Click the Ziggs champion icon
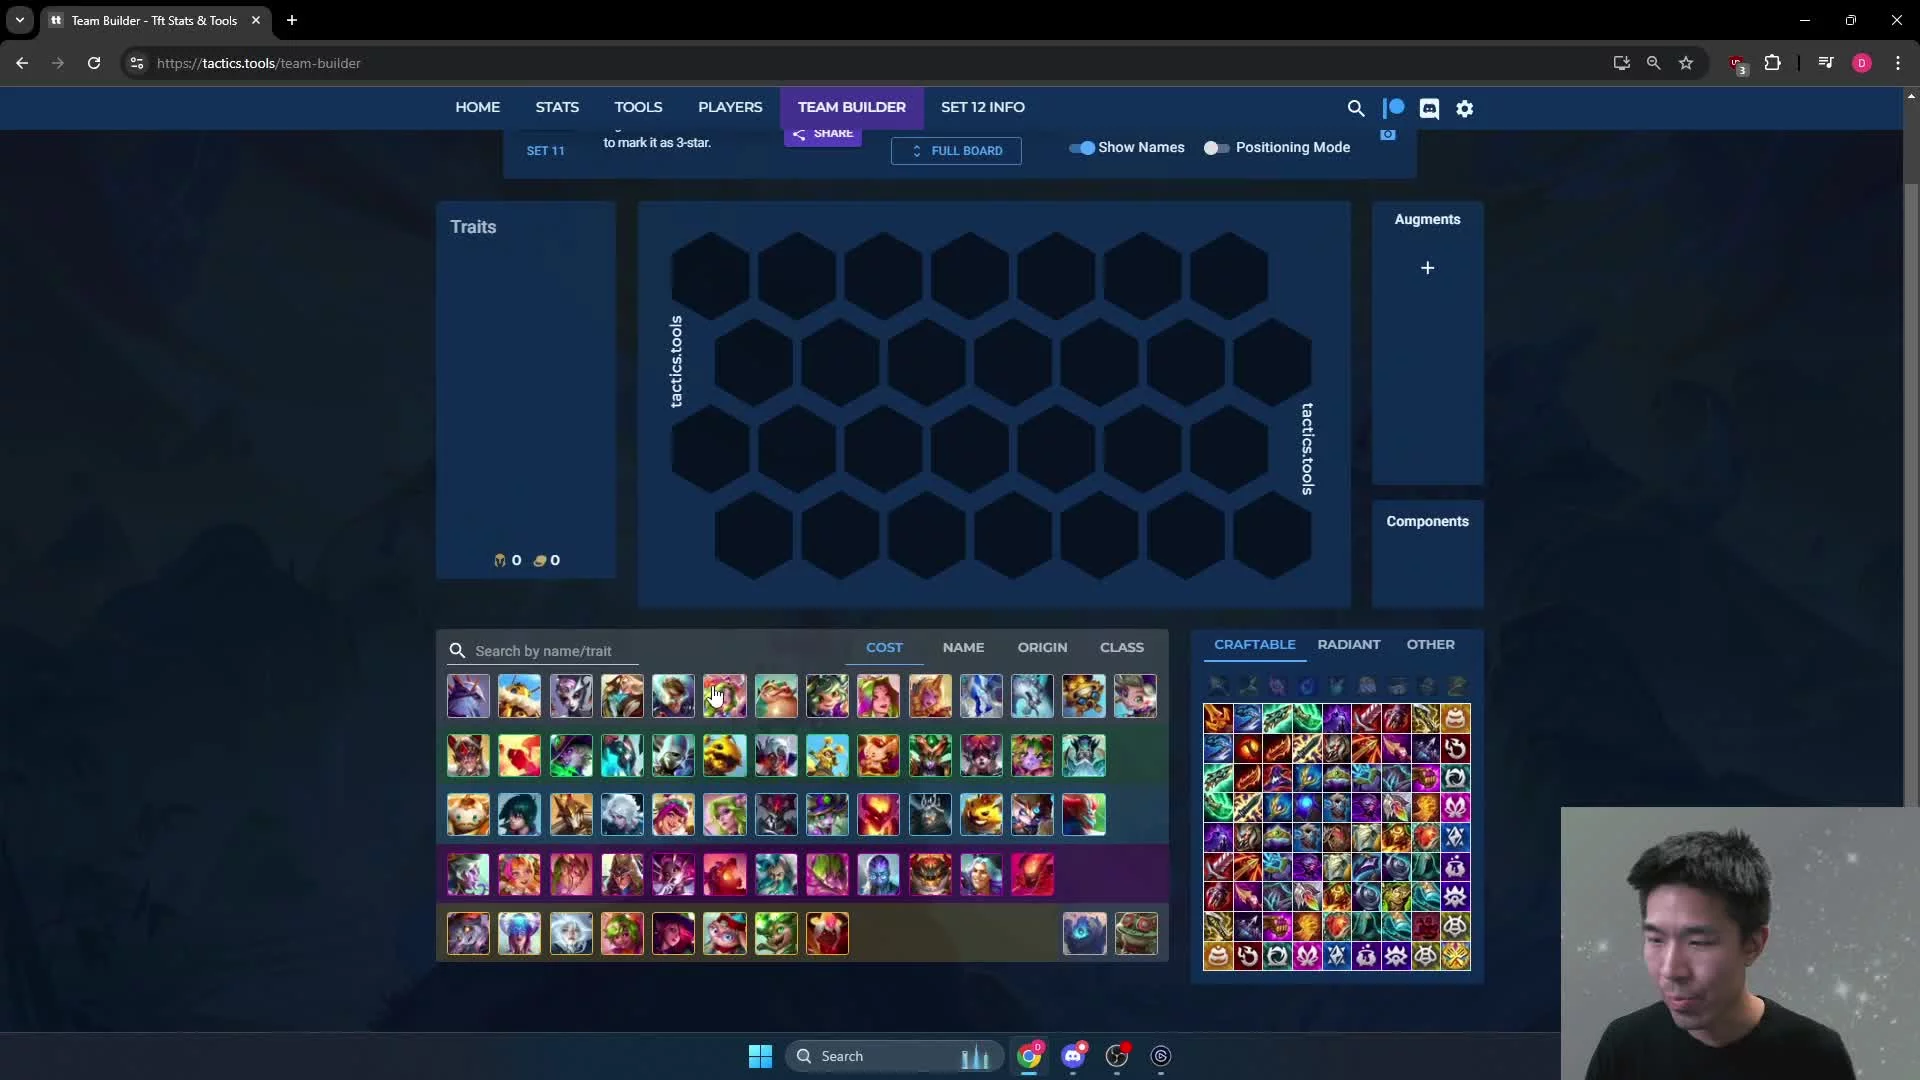Image resolution: width=1920 pixels, height=1080 pixels. (x=1084, y=696)
